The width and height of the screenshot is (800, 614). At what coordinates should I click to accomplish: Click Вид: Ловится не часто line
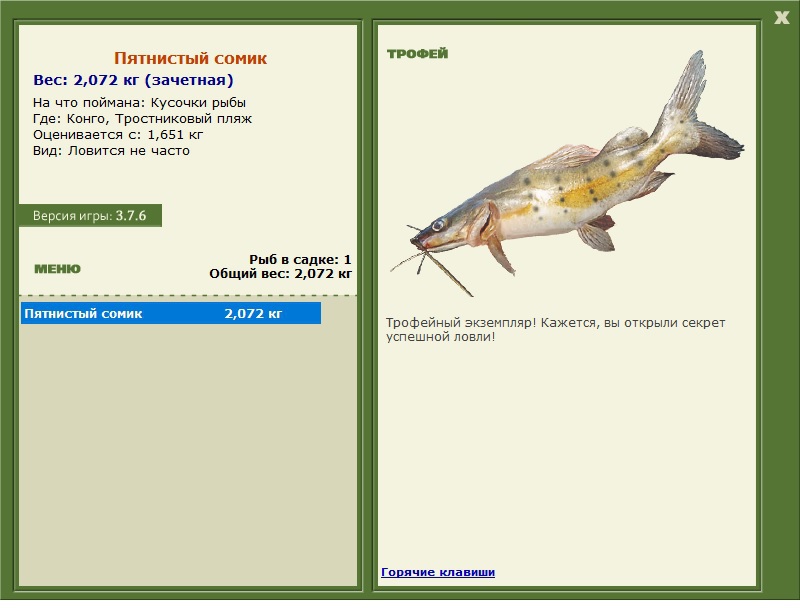point(111,151)
